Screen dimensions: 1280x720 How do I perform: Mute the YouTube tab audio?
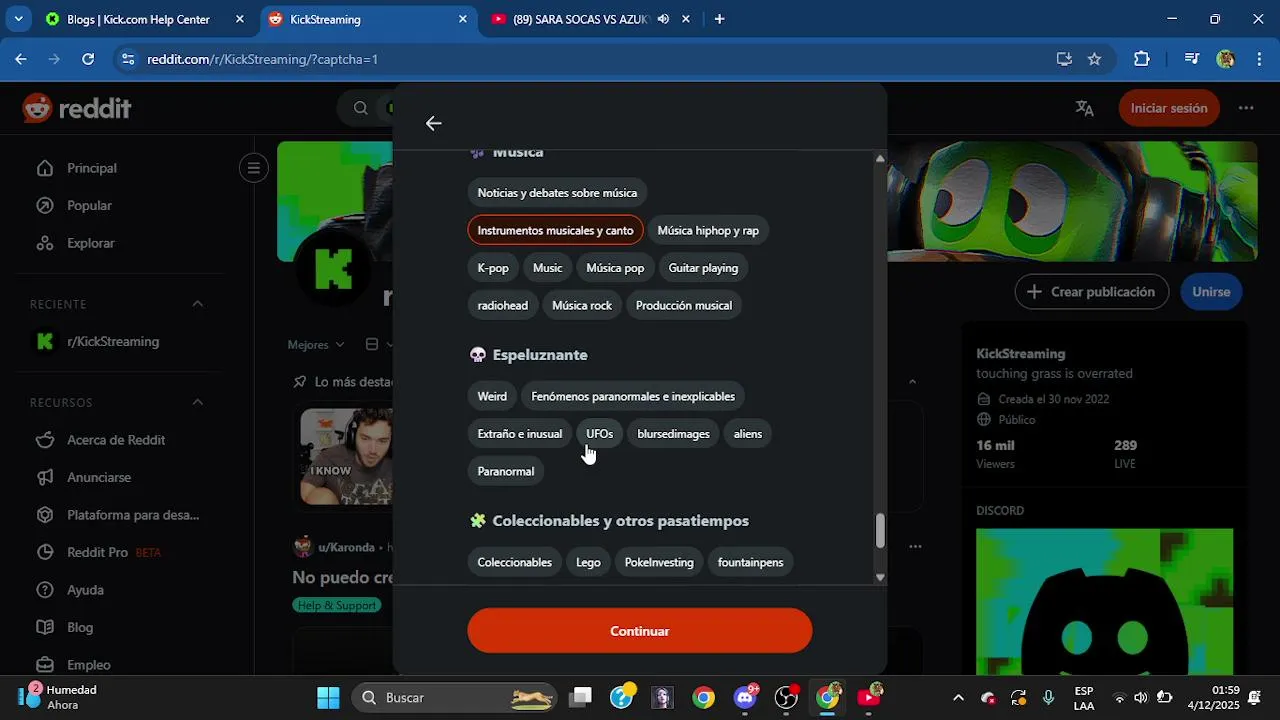click(x=663, y=19)
